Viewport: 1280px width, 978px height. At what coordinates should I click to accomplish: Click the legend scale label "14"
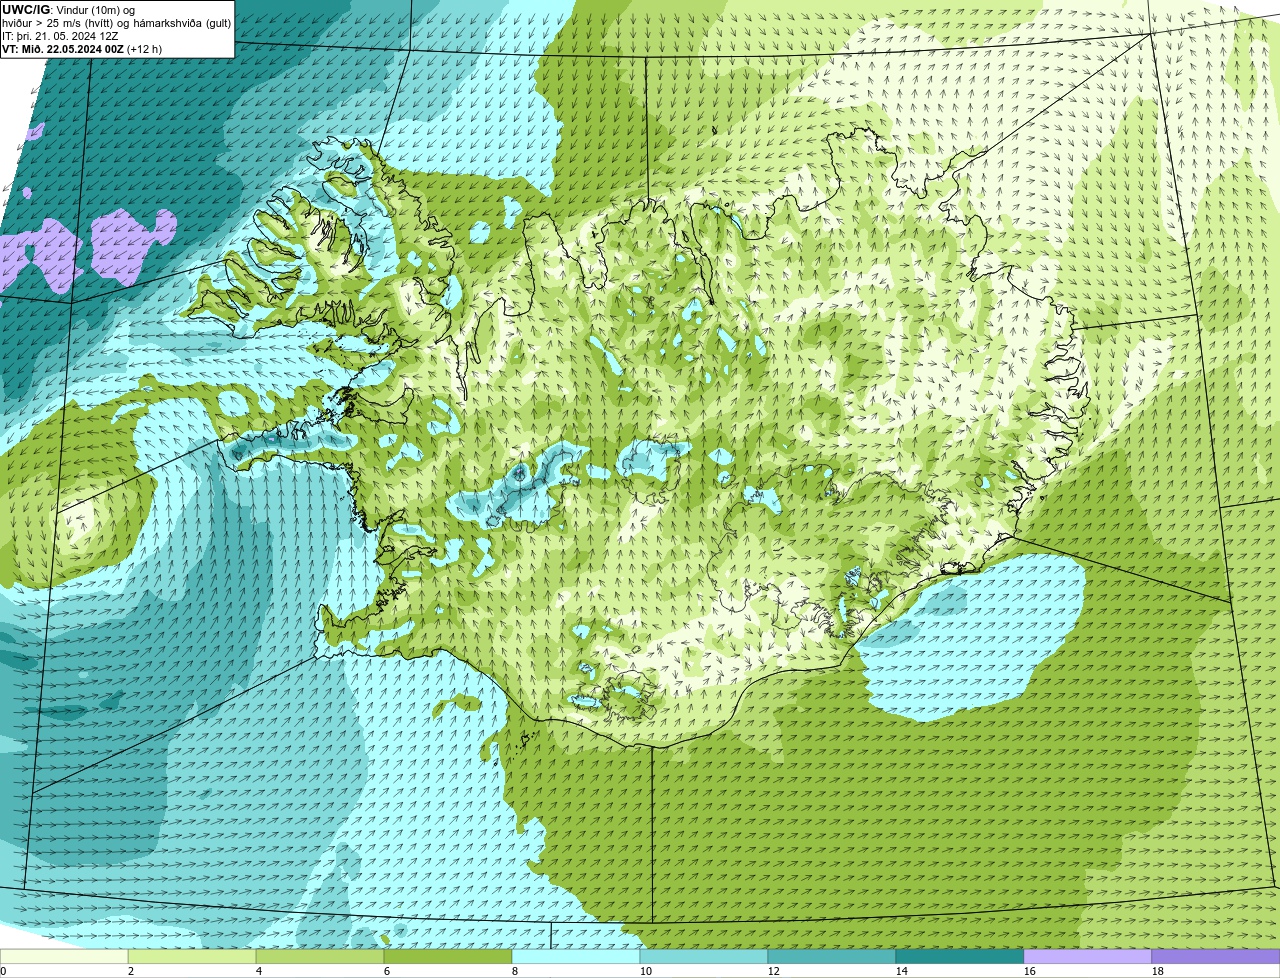coord(902,971)
